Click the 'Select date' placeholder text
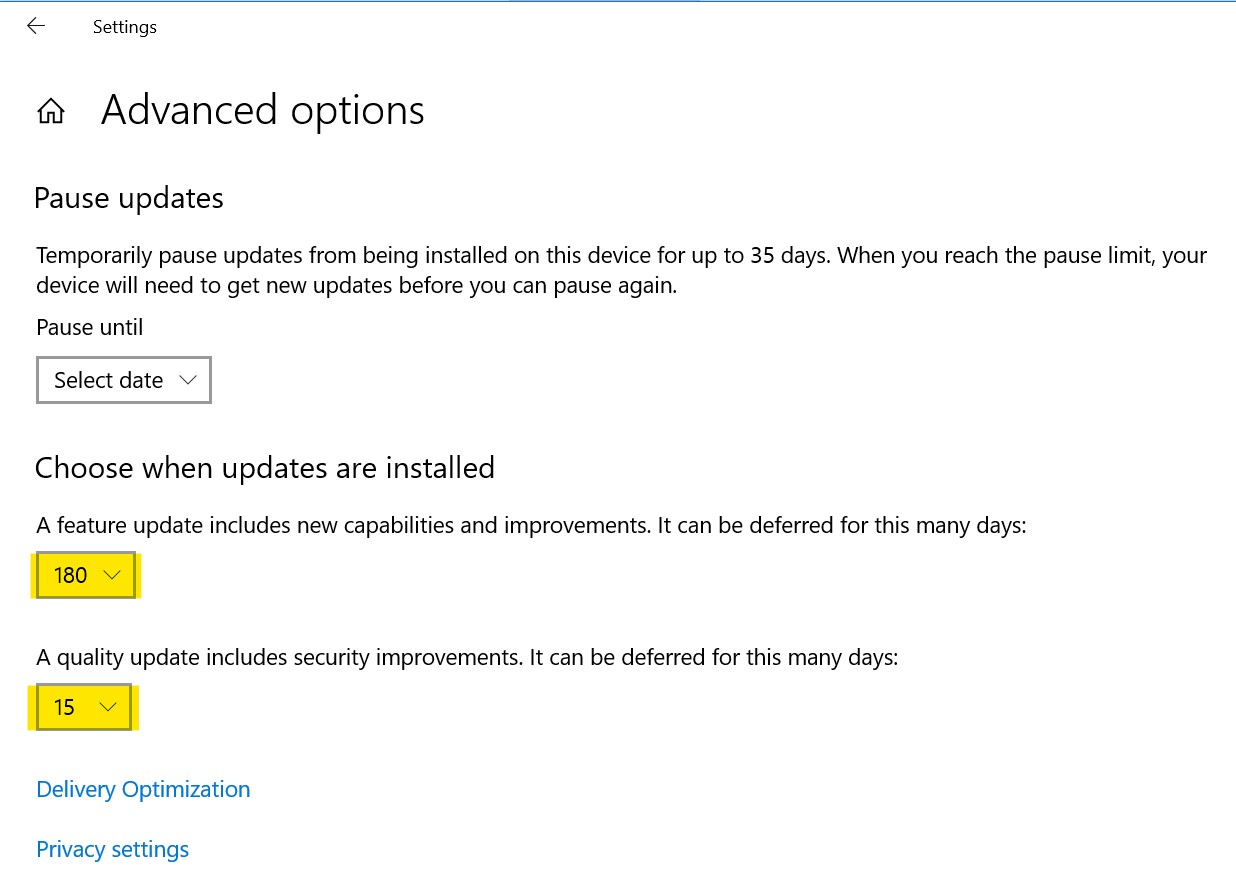 108,380
